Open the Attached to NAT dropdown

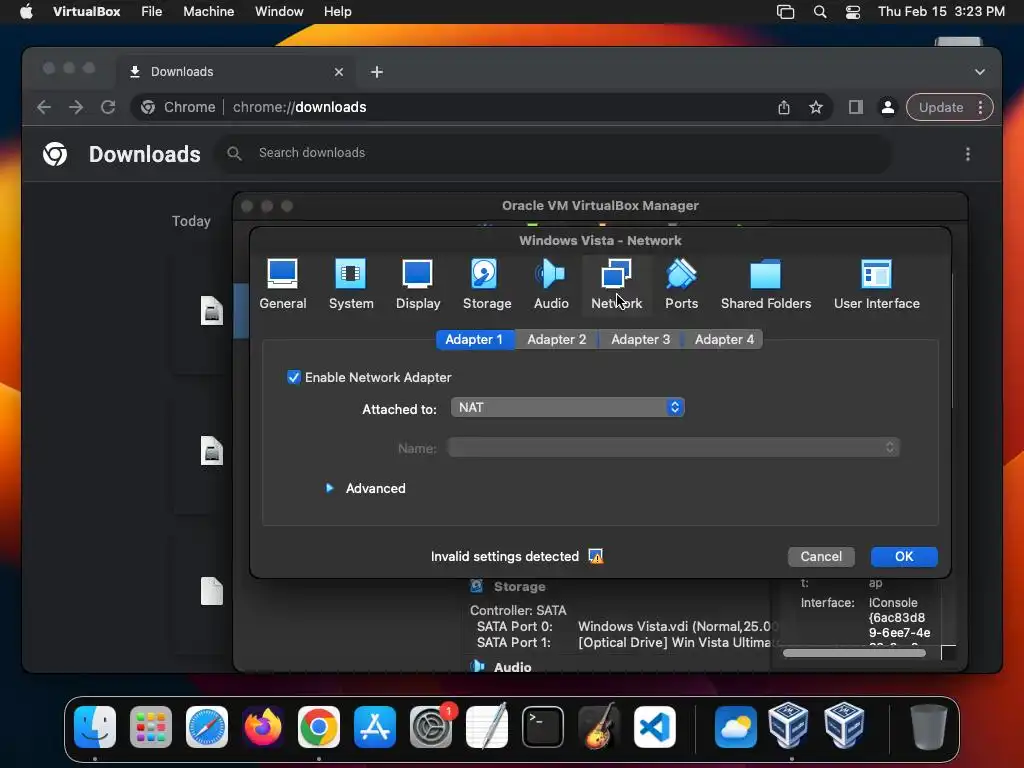click(568, 408)
